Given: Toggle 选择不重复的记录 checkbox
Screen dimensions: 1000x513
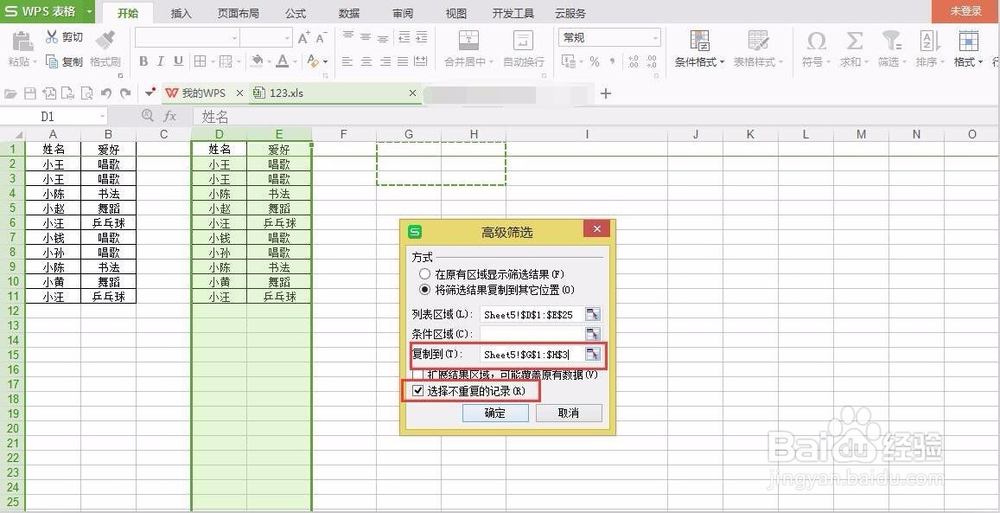Looking at the screenshot, I should (x=418, y=390).
